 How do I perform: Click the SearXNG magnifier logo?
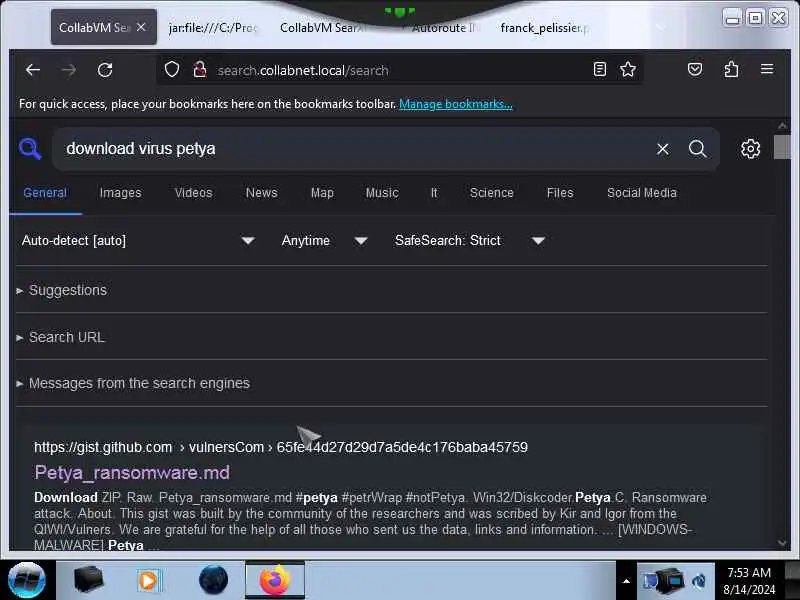pos(30,149)
